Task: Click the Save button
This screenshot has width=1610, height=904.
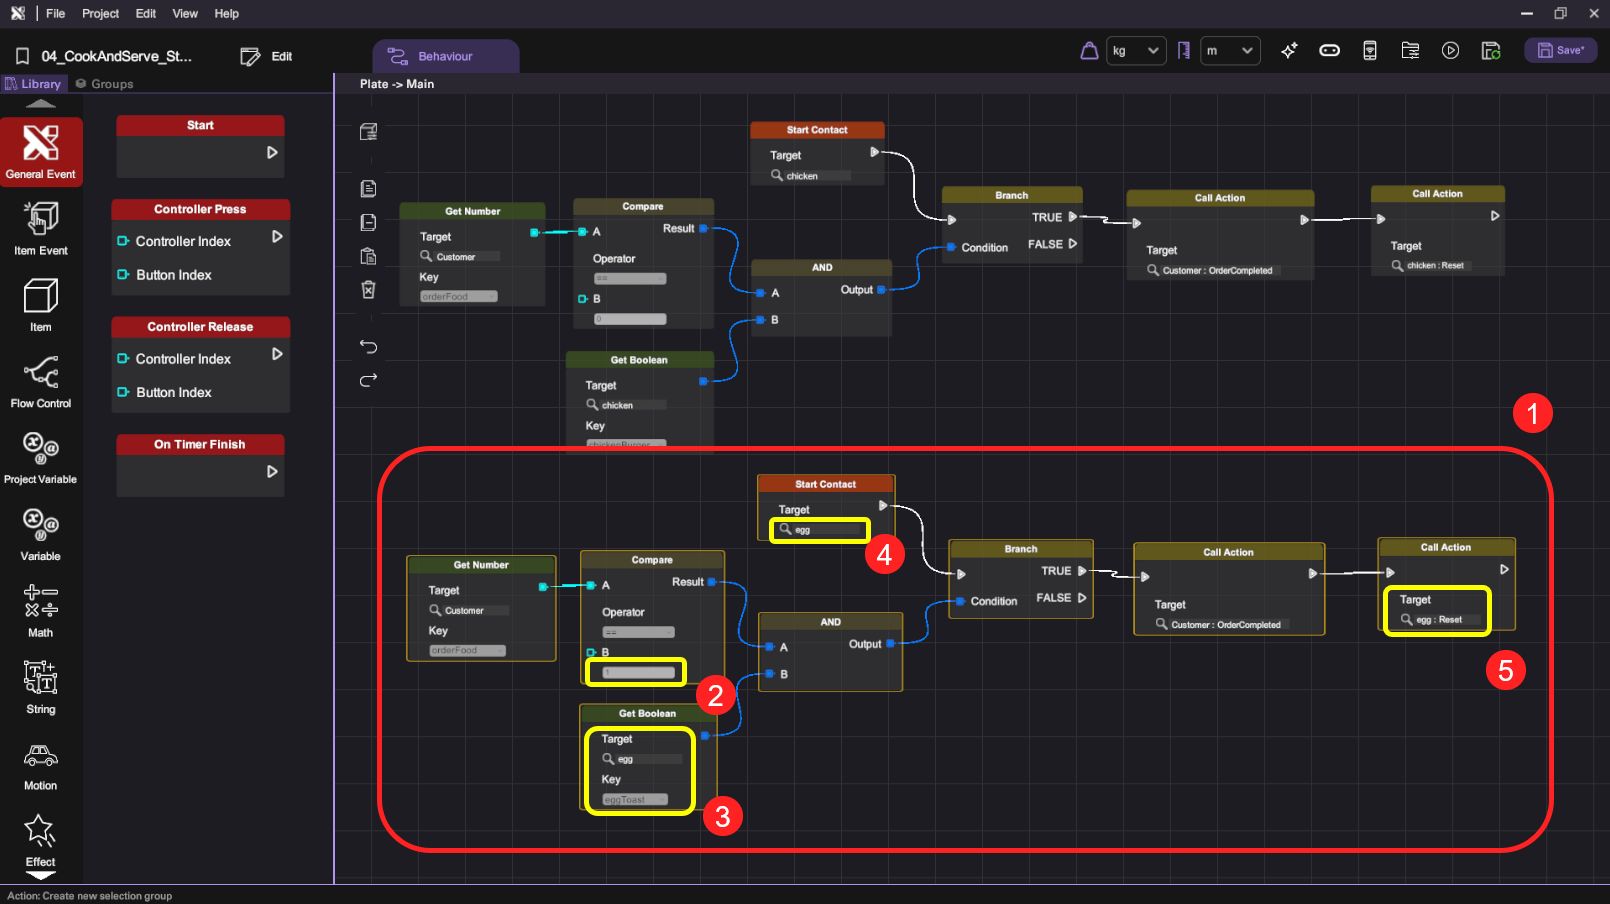Action: [1560, 51]
